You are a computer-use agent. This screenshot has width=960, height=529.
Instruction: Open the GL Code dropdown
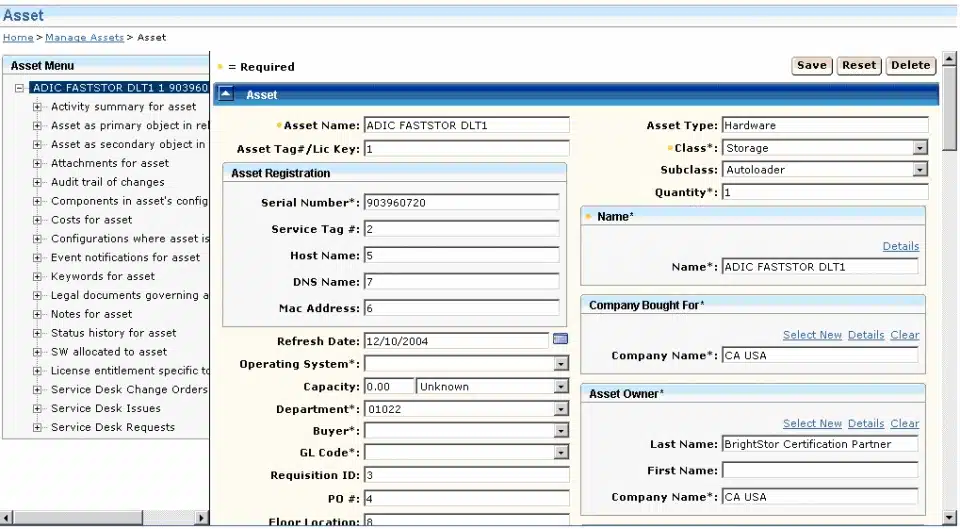tap(561, 453)
